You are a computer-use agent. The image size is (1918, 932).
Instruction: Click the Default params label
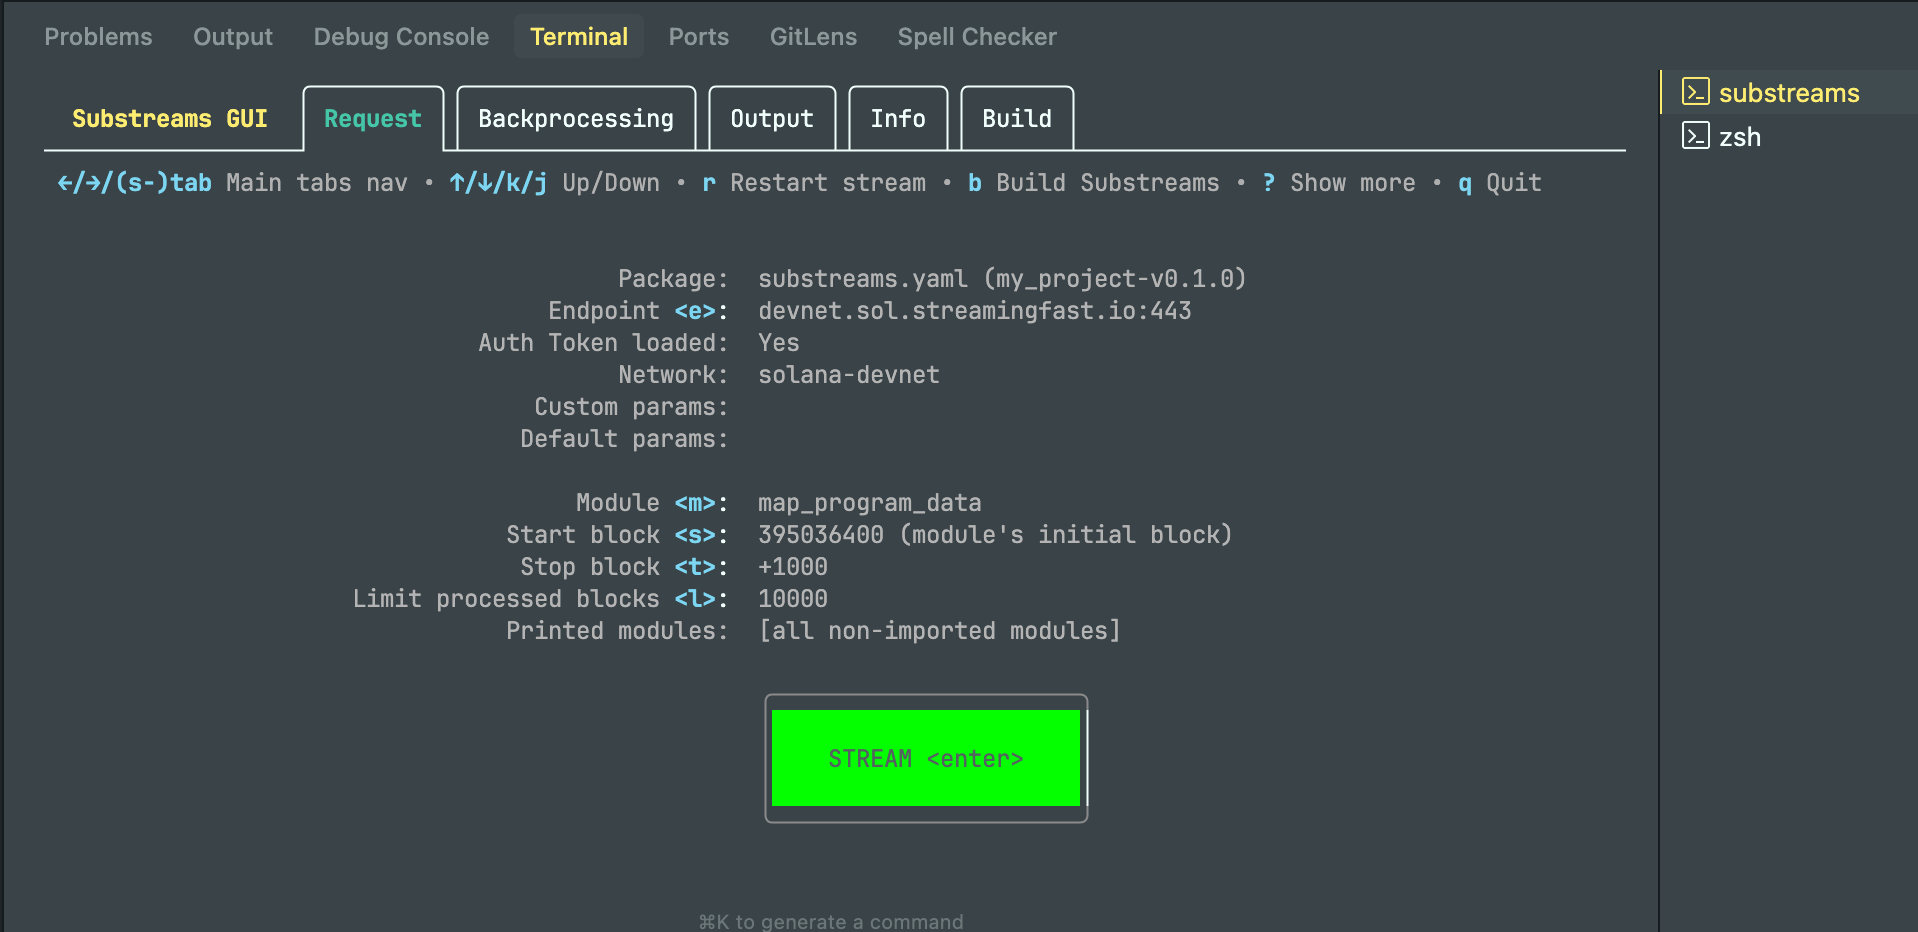coord(624,439)
